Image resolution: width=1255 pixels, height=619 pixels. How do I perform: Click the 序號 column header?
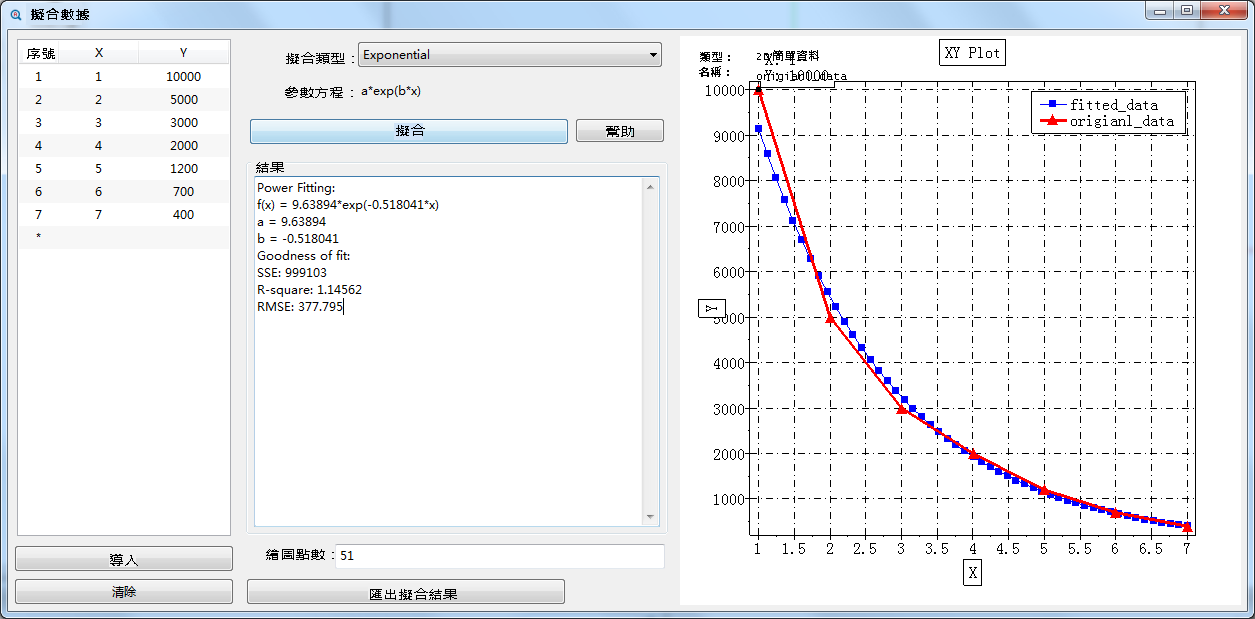[40, 53]
